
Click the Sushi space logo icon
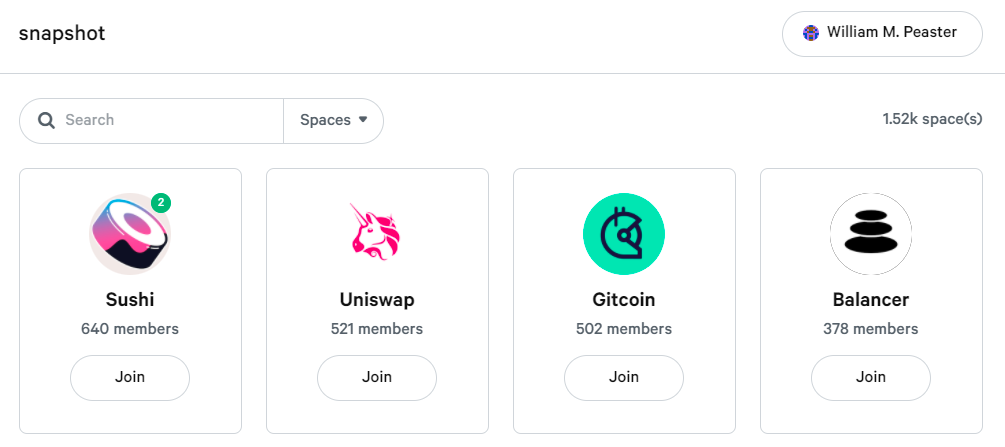click(129, 234)
